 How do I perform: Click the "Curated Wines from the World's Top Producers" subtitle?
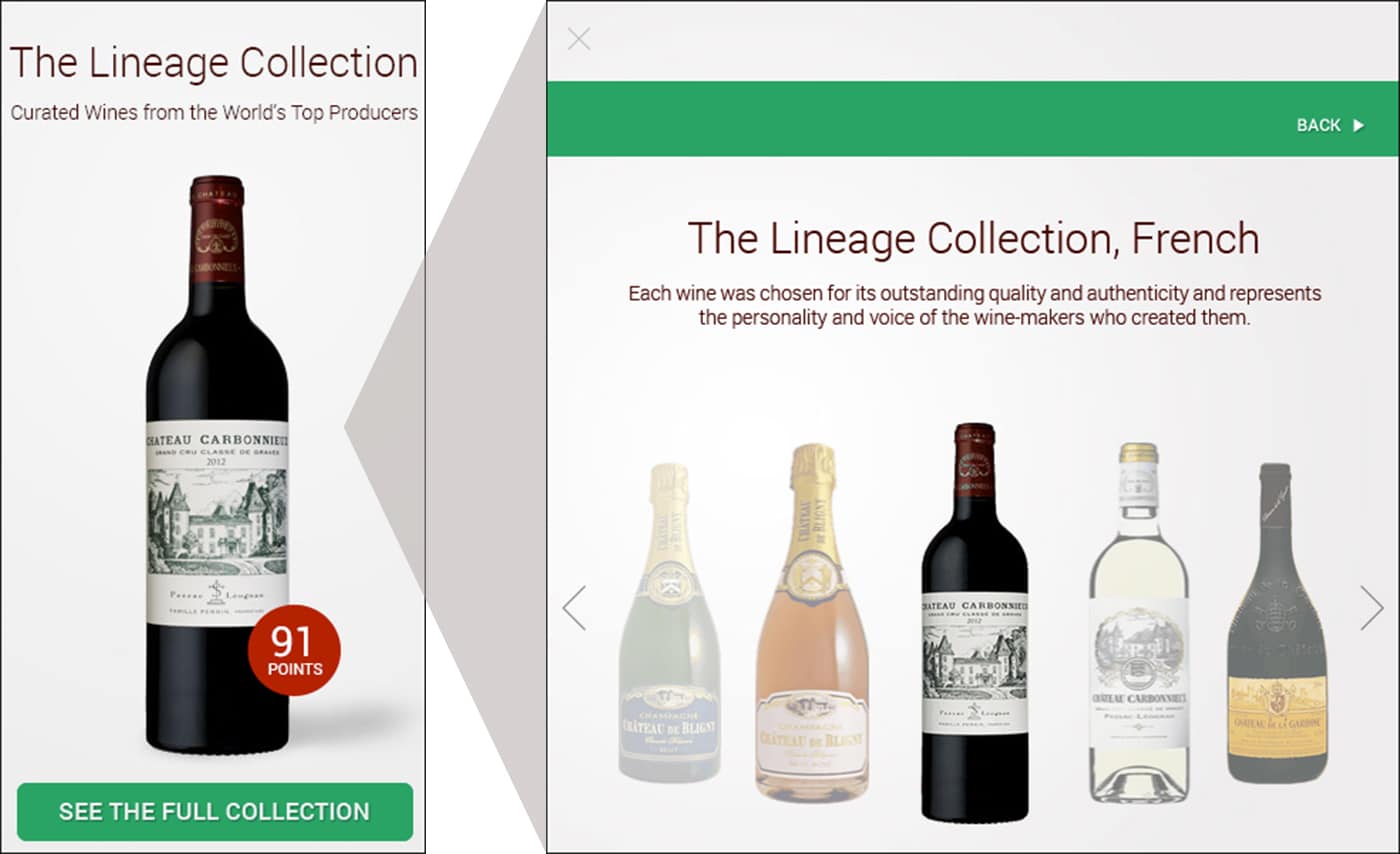tap(214, 113)
